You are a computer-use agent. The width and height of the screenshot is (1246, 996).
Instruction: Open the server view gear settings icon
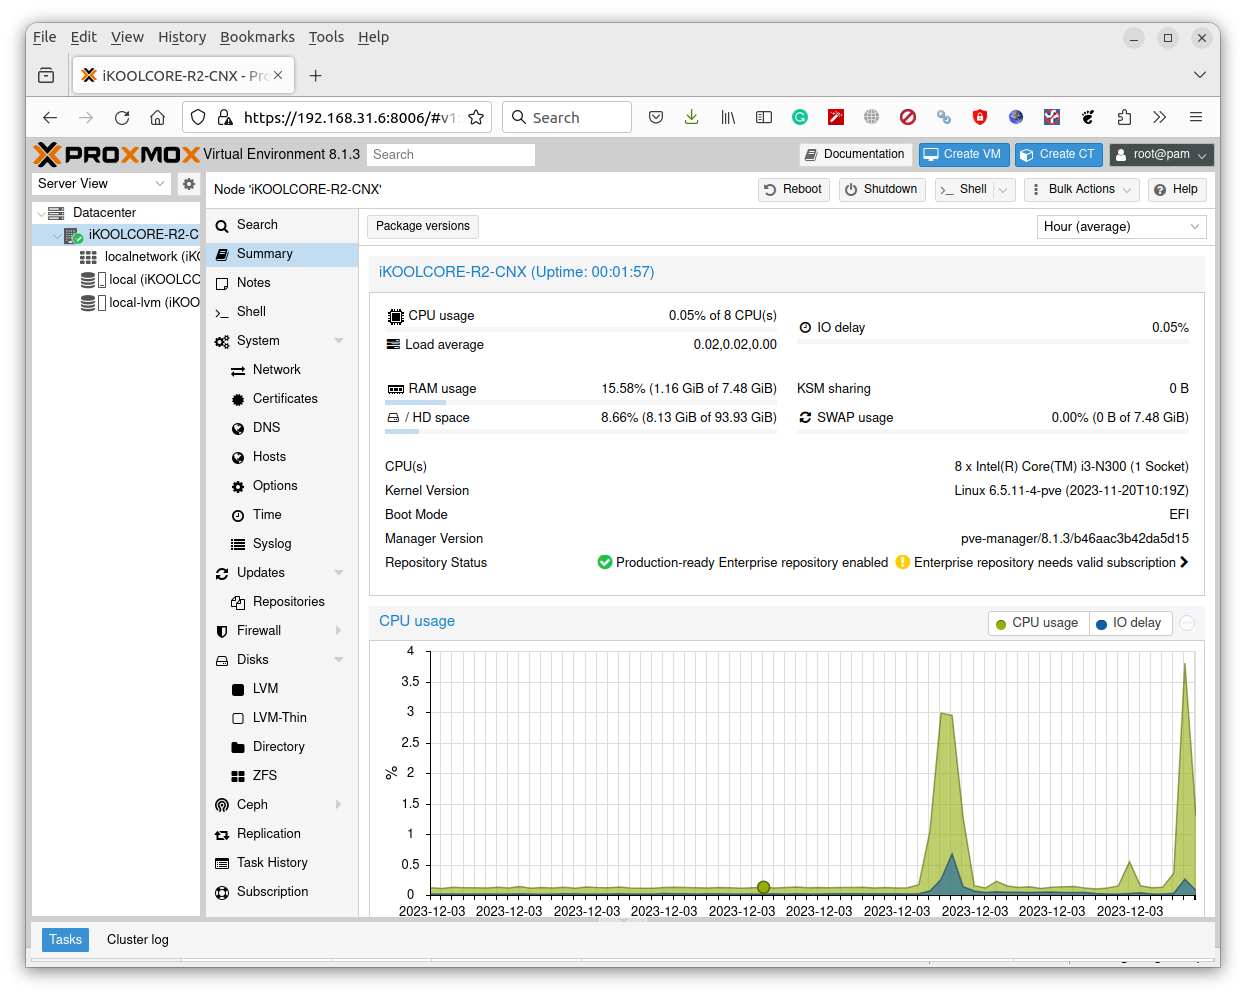point(189,184)
